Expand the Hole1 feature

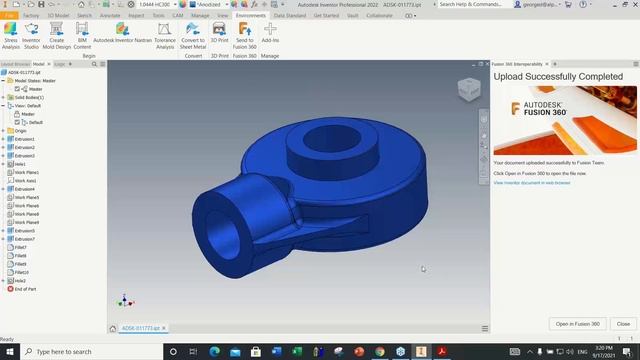(x=3, y=164)
